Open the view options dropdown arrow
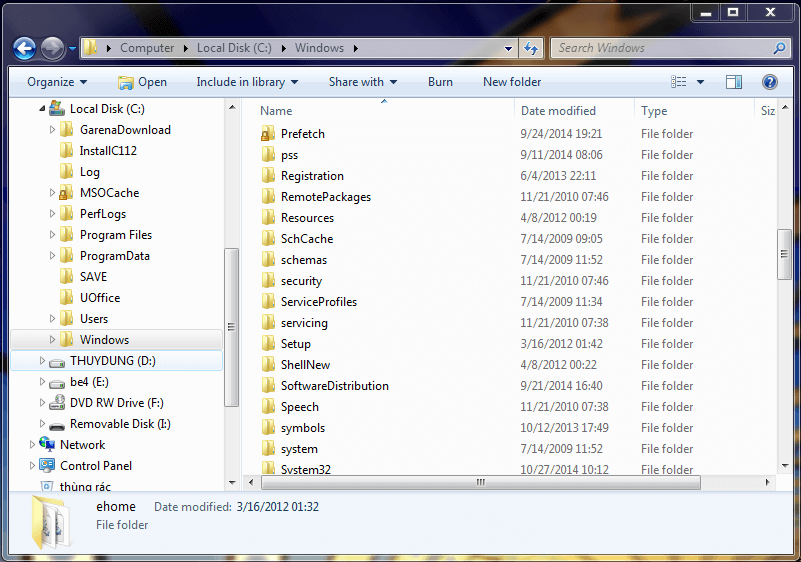Screen dimensions: 801x562 [x=700, y=82]
